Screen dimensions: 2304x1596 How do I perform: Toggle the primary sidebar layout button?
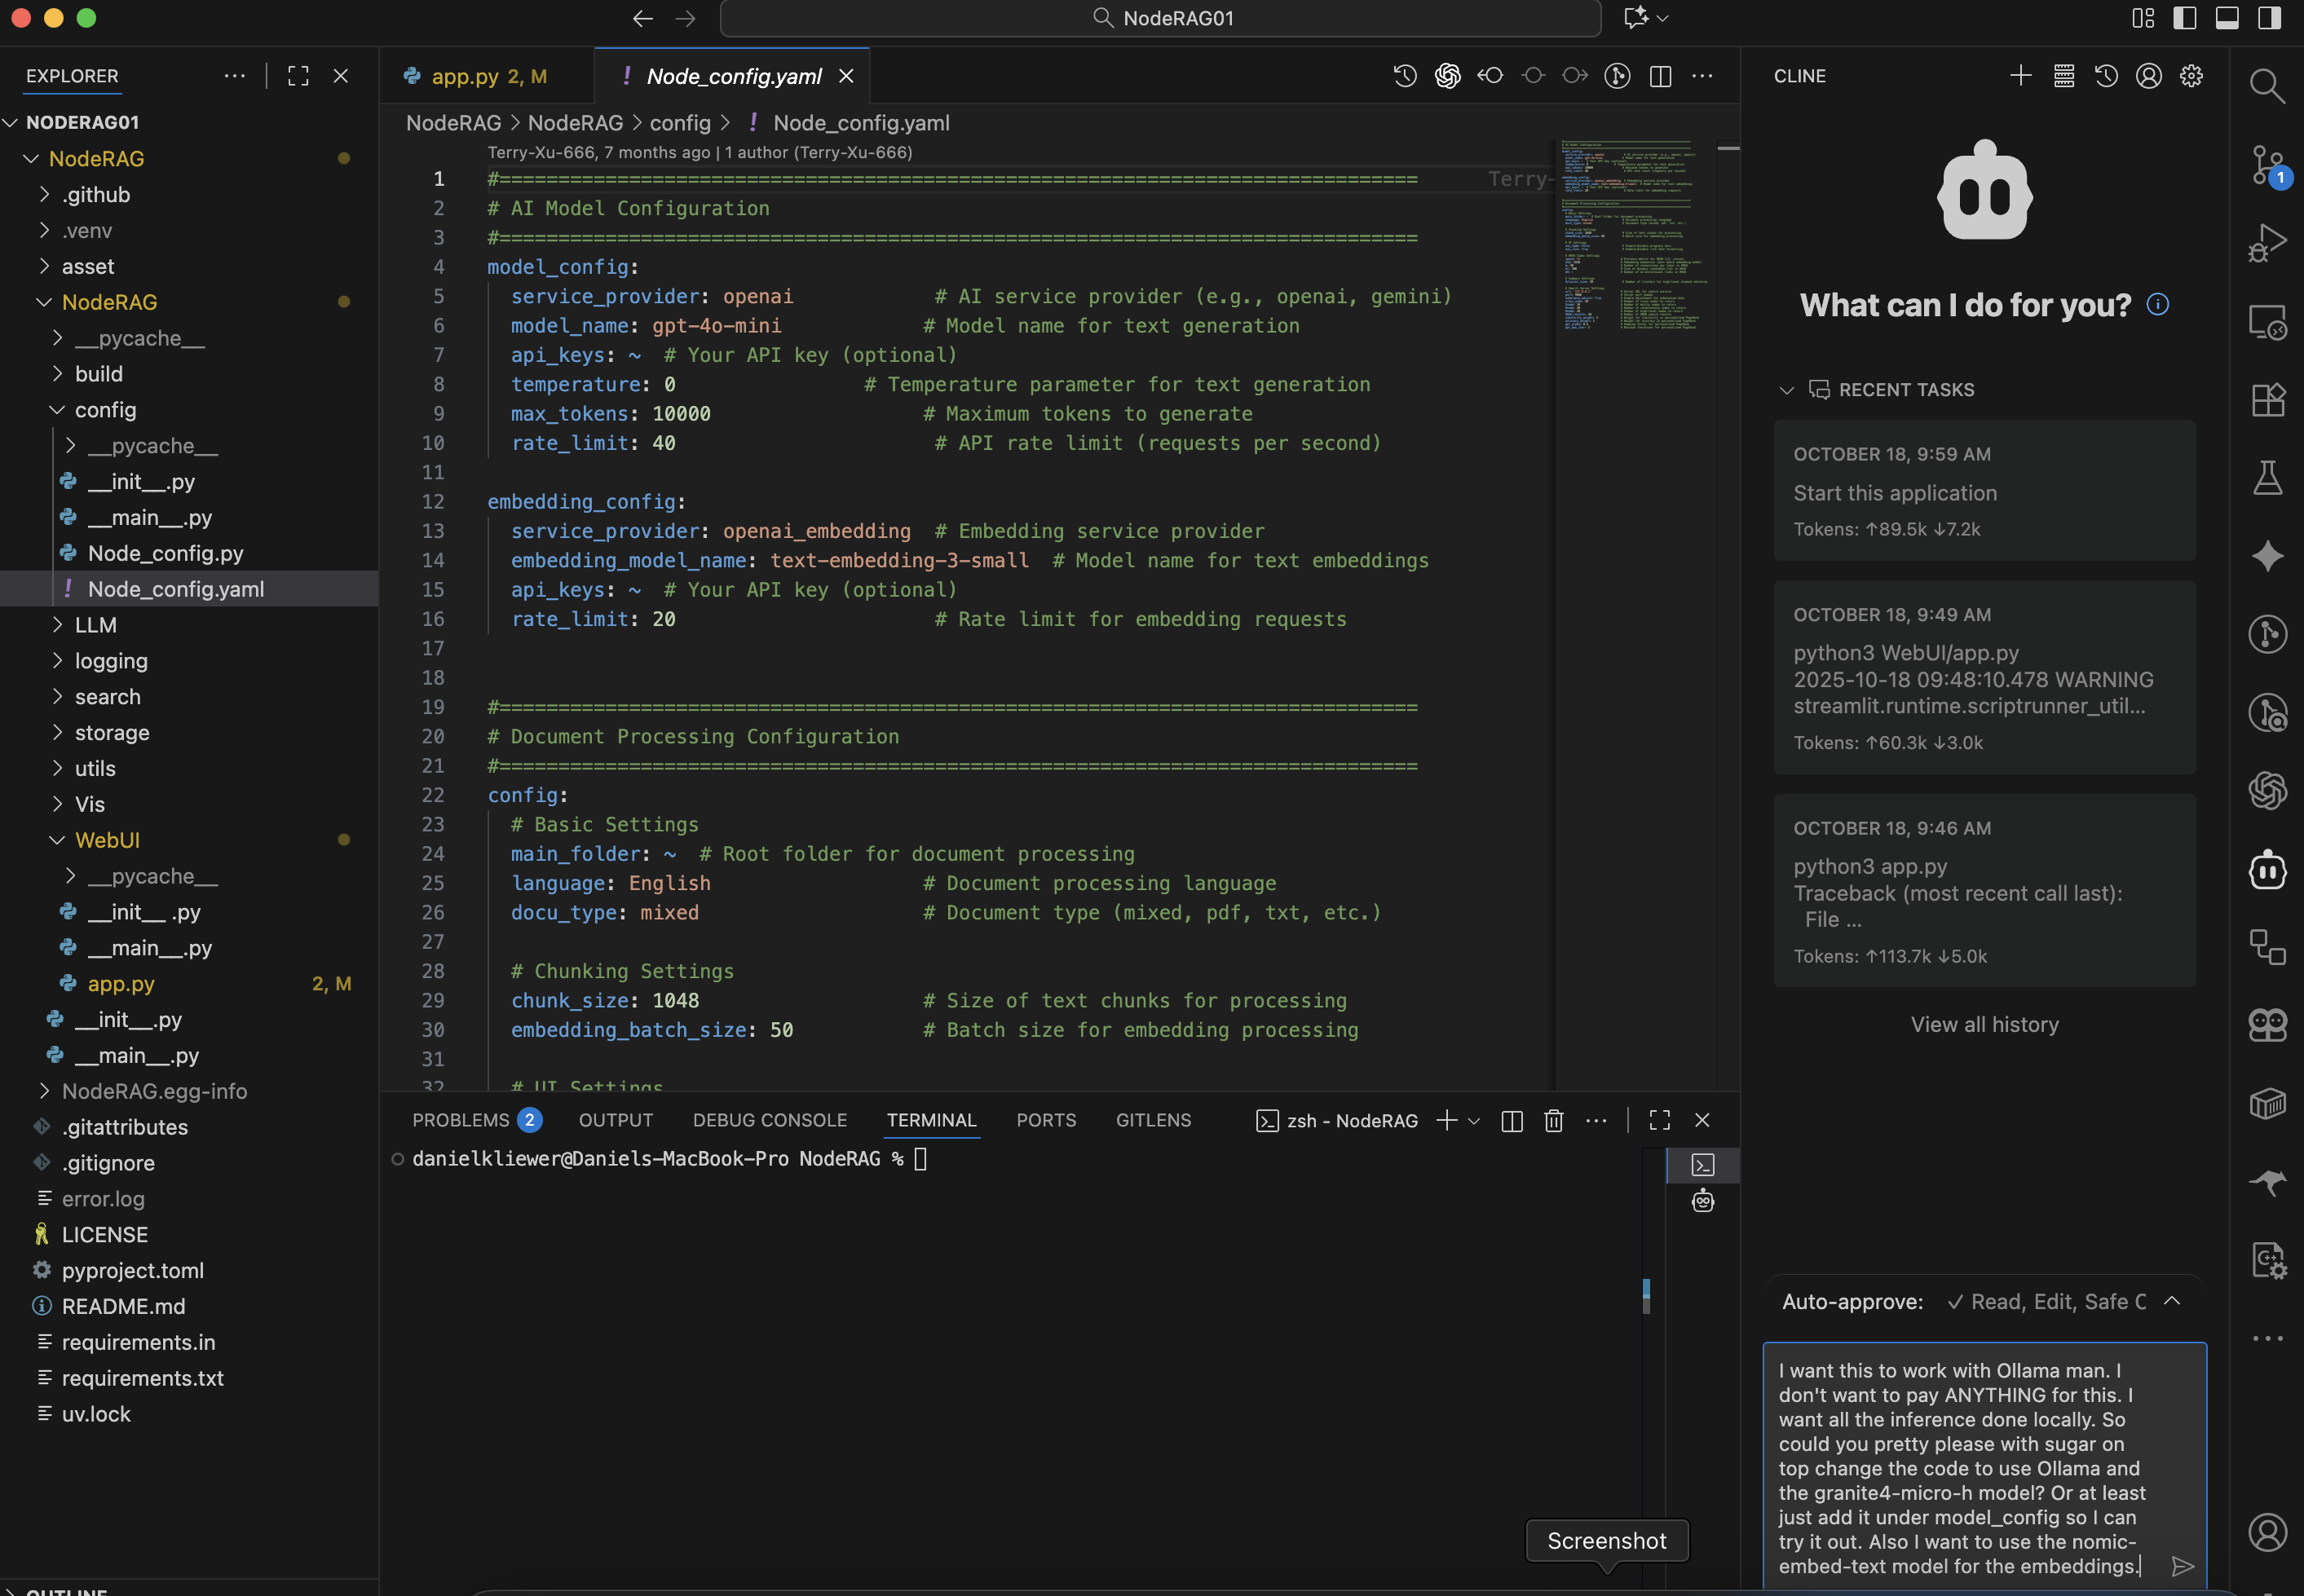click(2185, 18)
